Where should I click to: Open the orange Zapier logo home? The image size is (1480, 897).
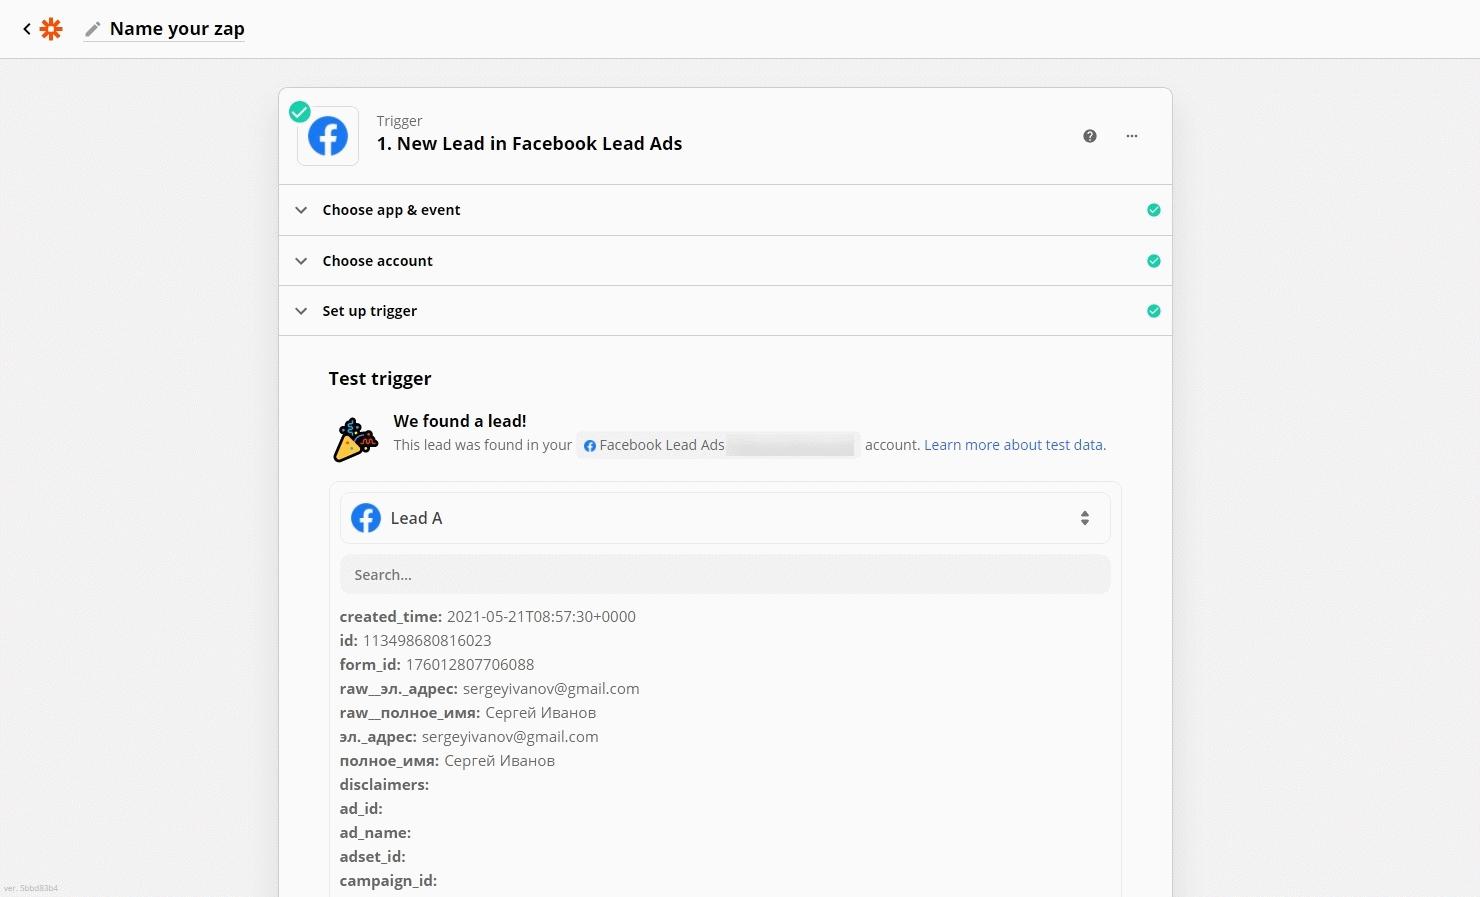(x=51, y=29)
